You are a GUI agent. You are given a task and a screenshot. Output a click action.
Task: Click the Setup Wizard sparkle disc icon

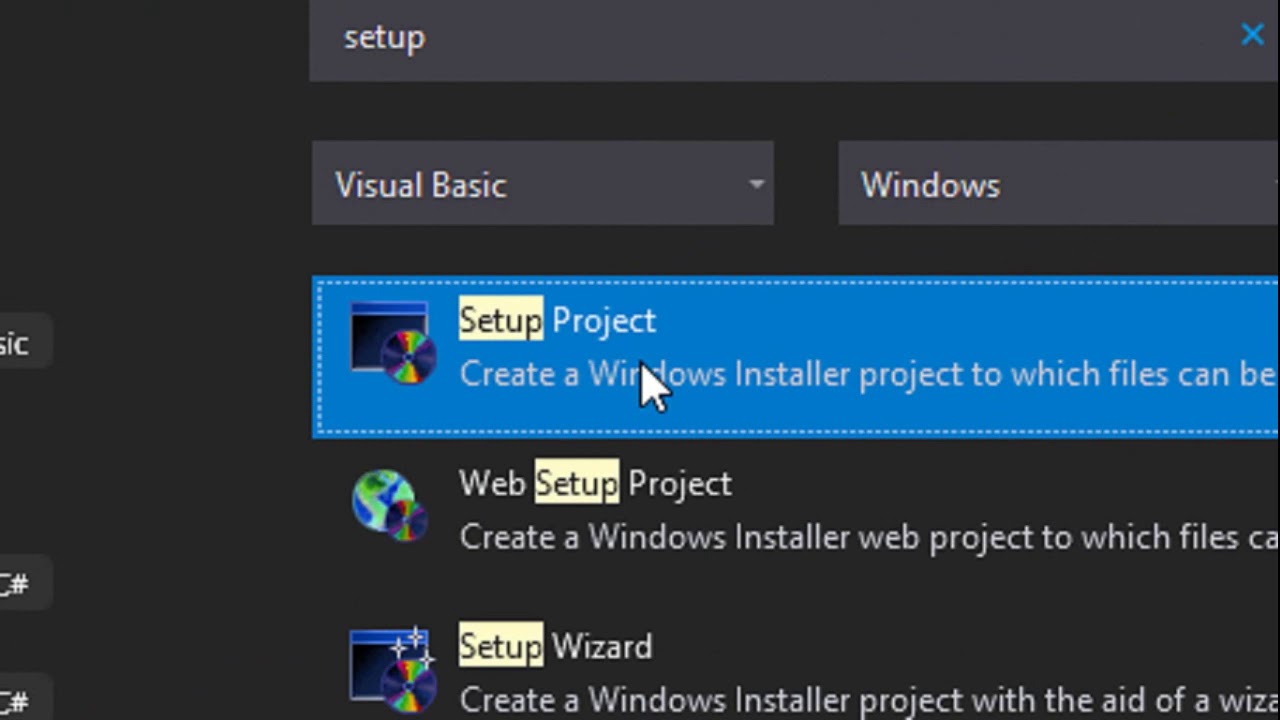[x=392, y=669]
